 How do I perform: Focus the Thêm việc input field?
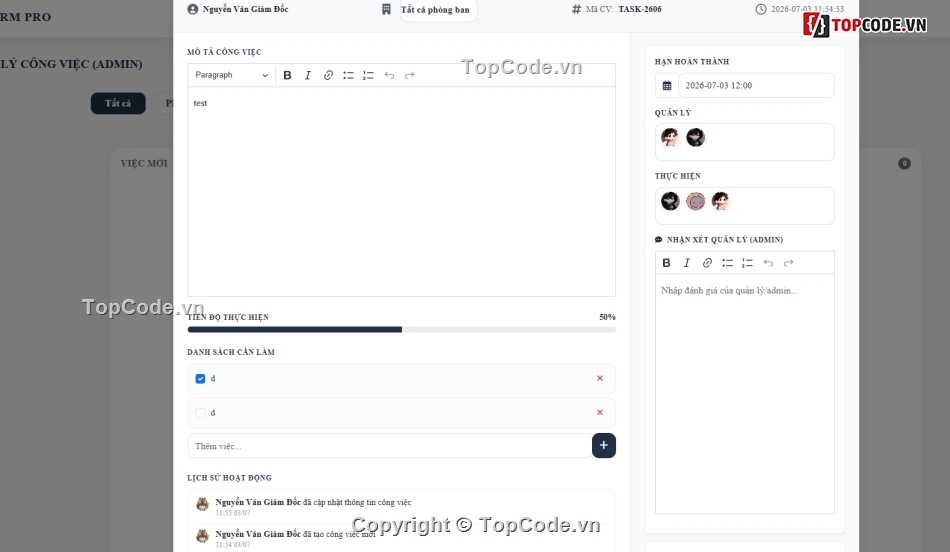(390, 446)
